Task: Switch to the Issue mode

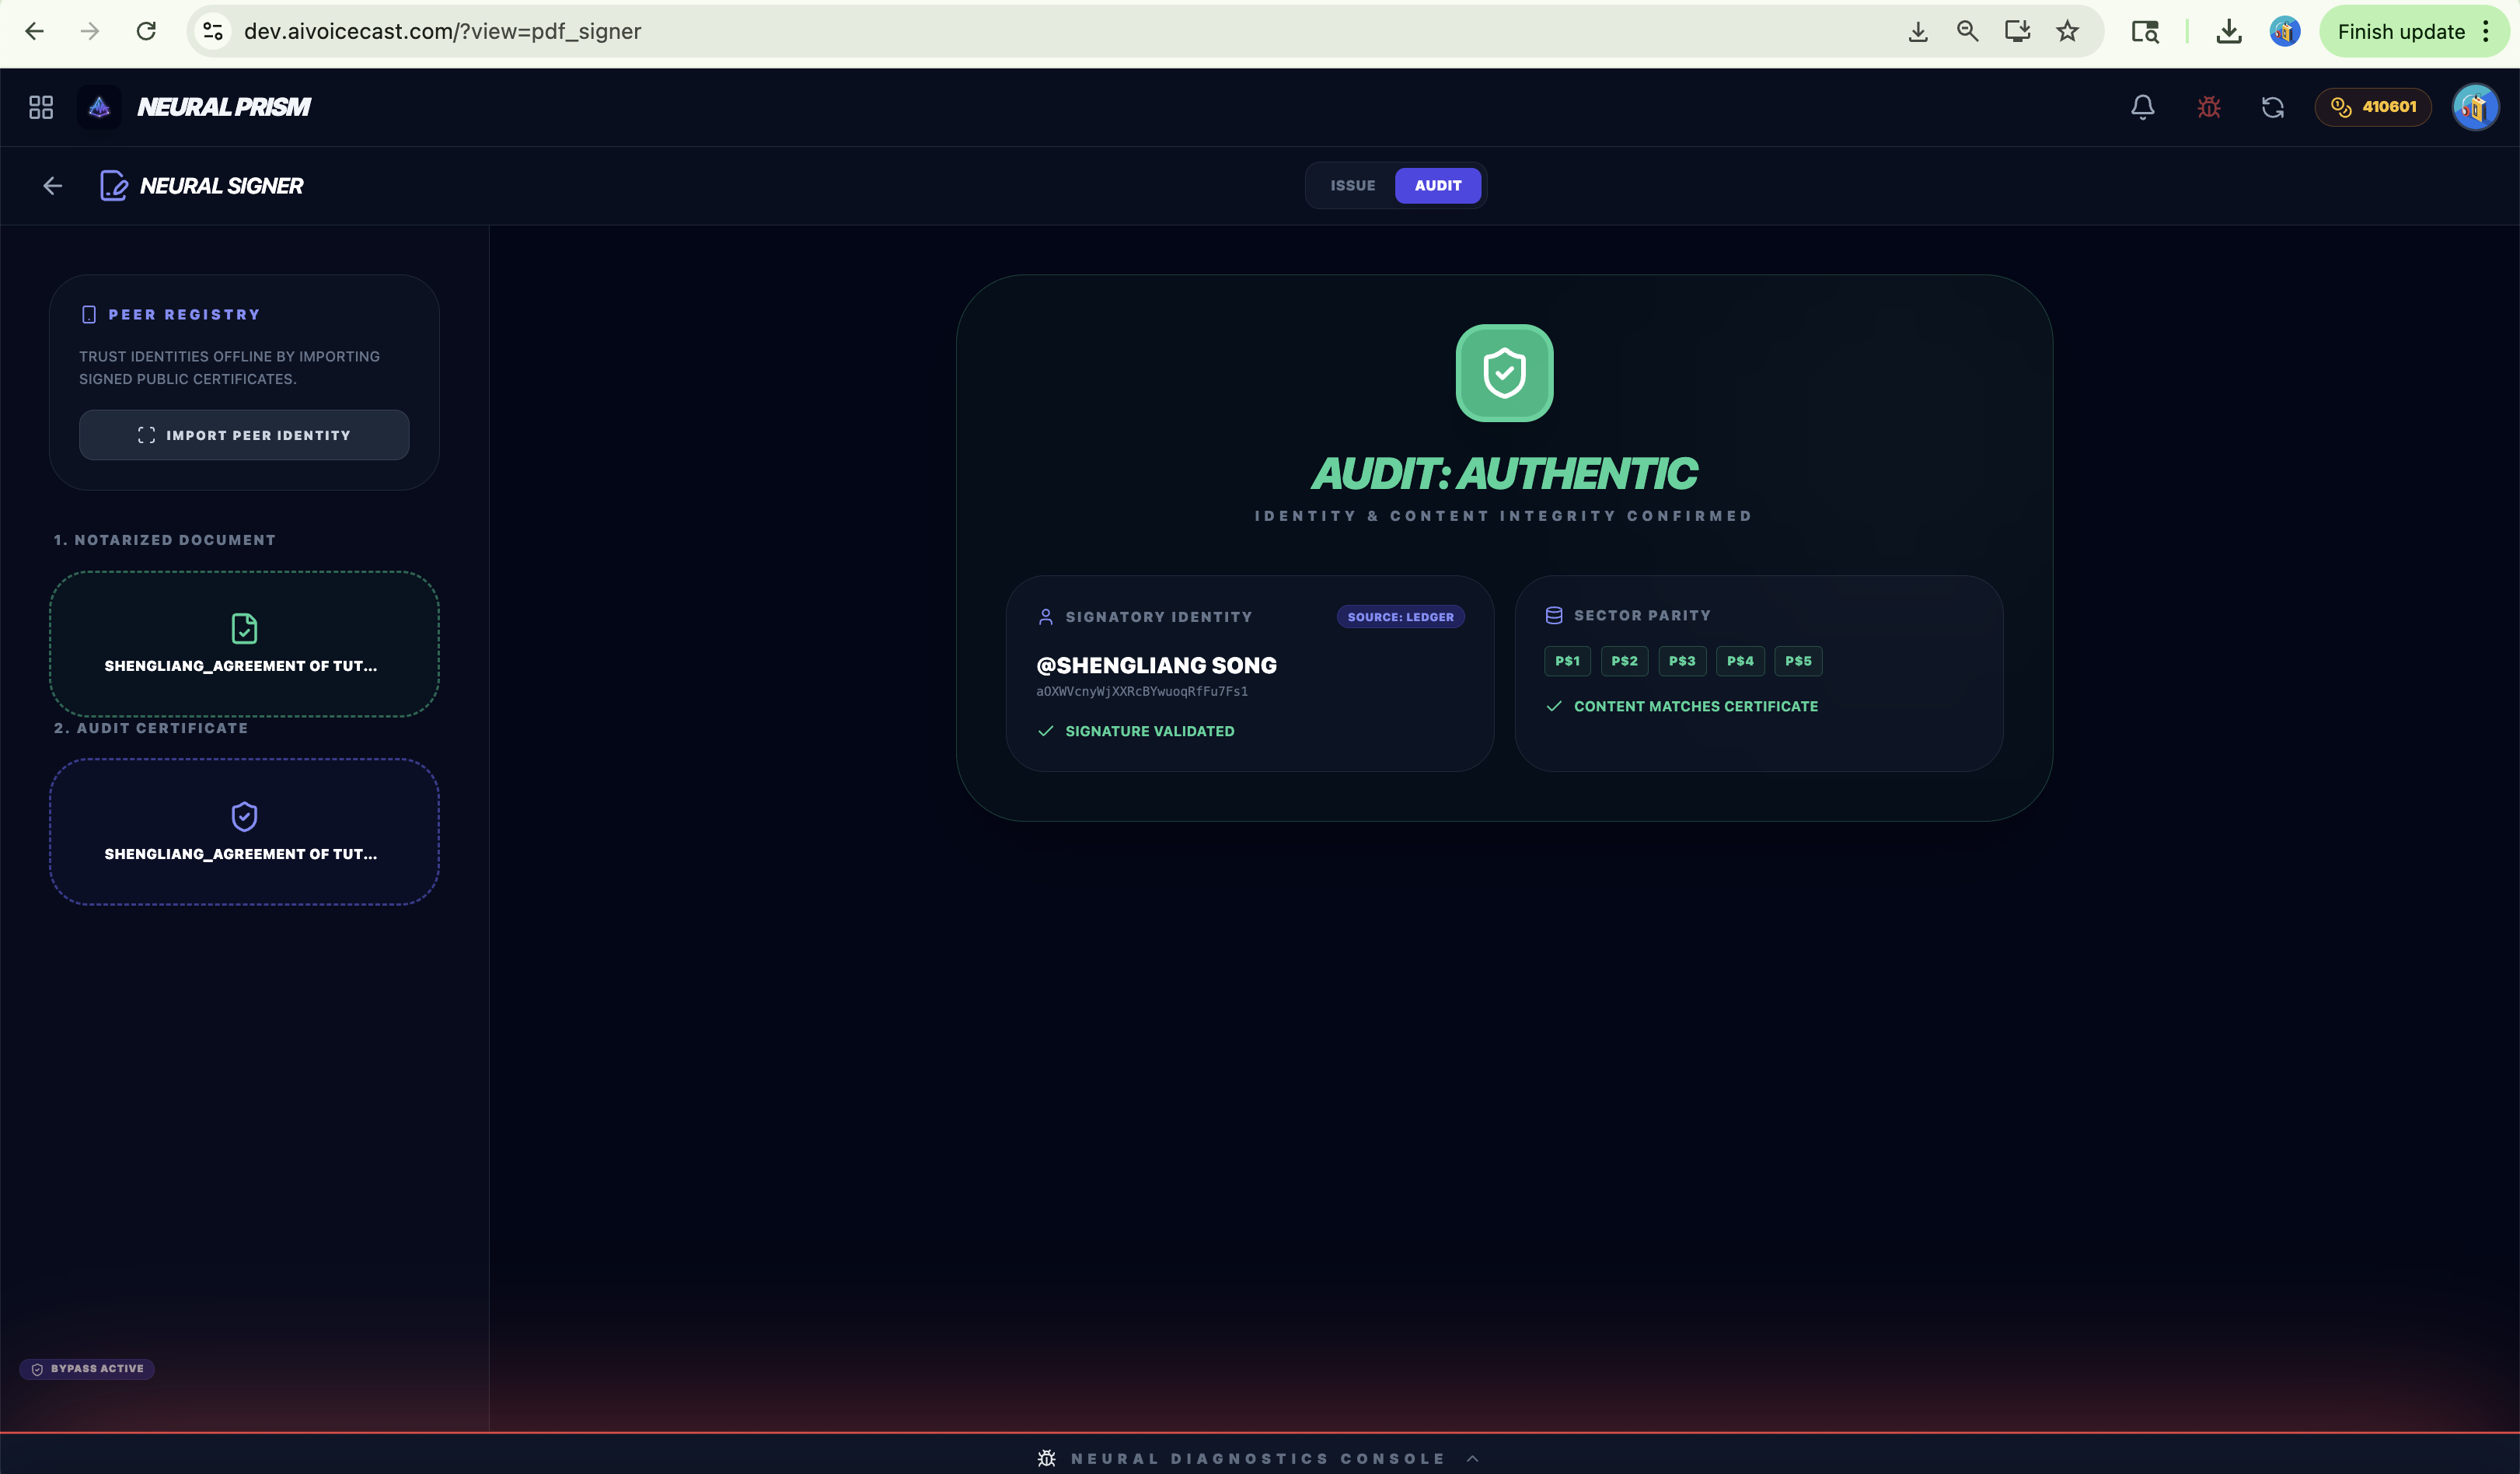Action: pos(1352,186)
